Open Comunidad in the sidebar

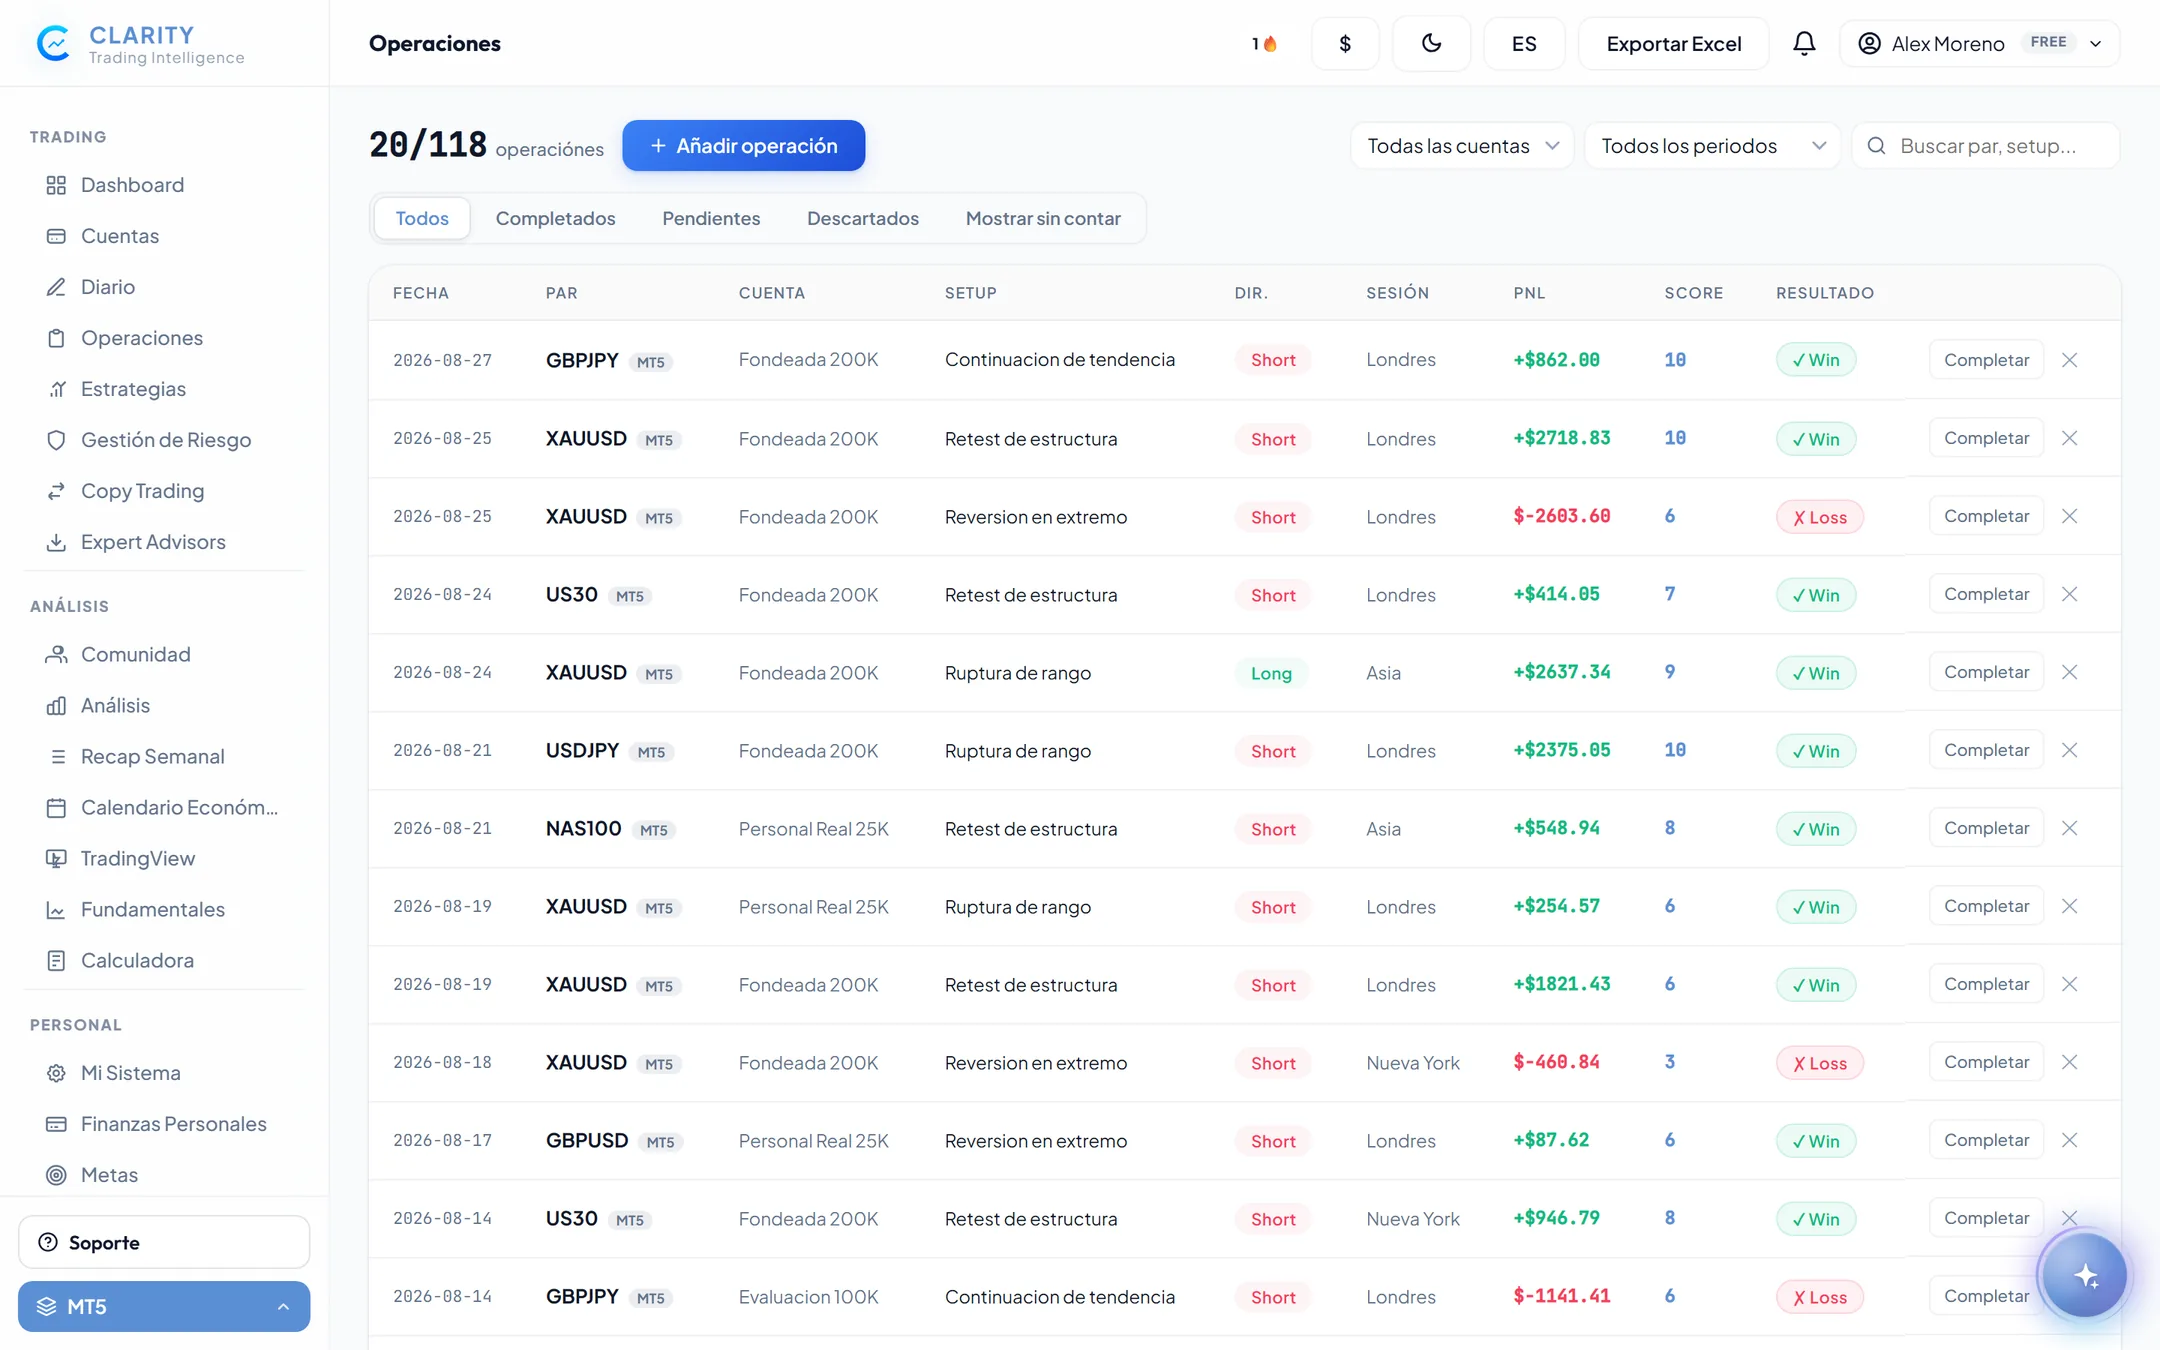tap(135, 654)
